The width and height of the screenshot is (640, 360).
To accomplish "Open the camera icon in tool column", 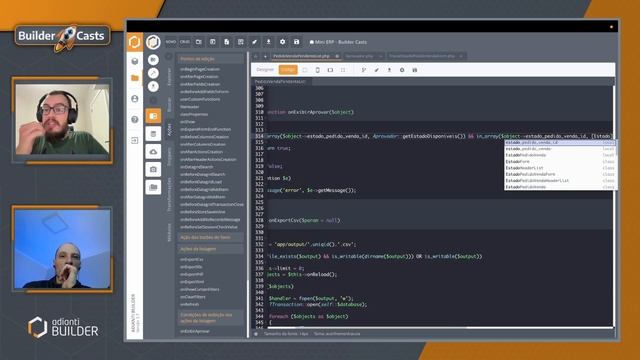I will click(153, 169).
